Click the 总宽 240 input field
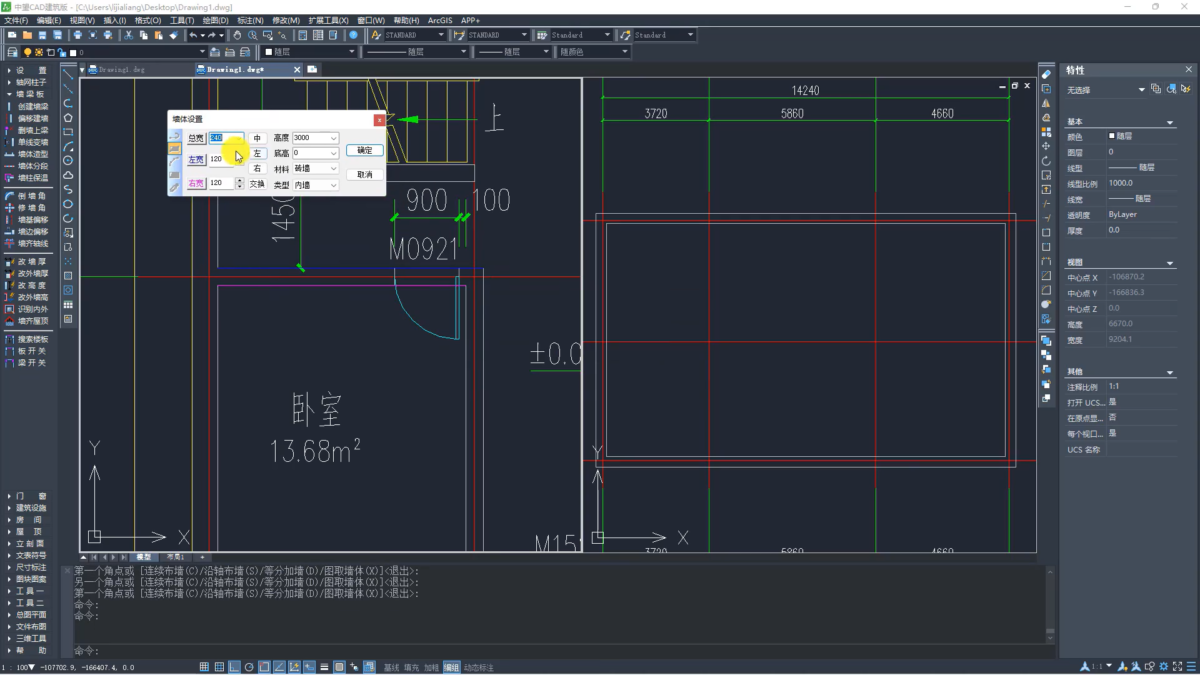1200x675 pixels. (x=226, y=138)
